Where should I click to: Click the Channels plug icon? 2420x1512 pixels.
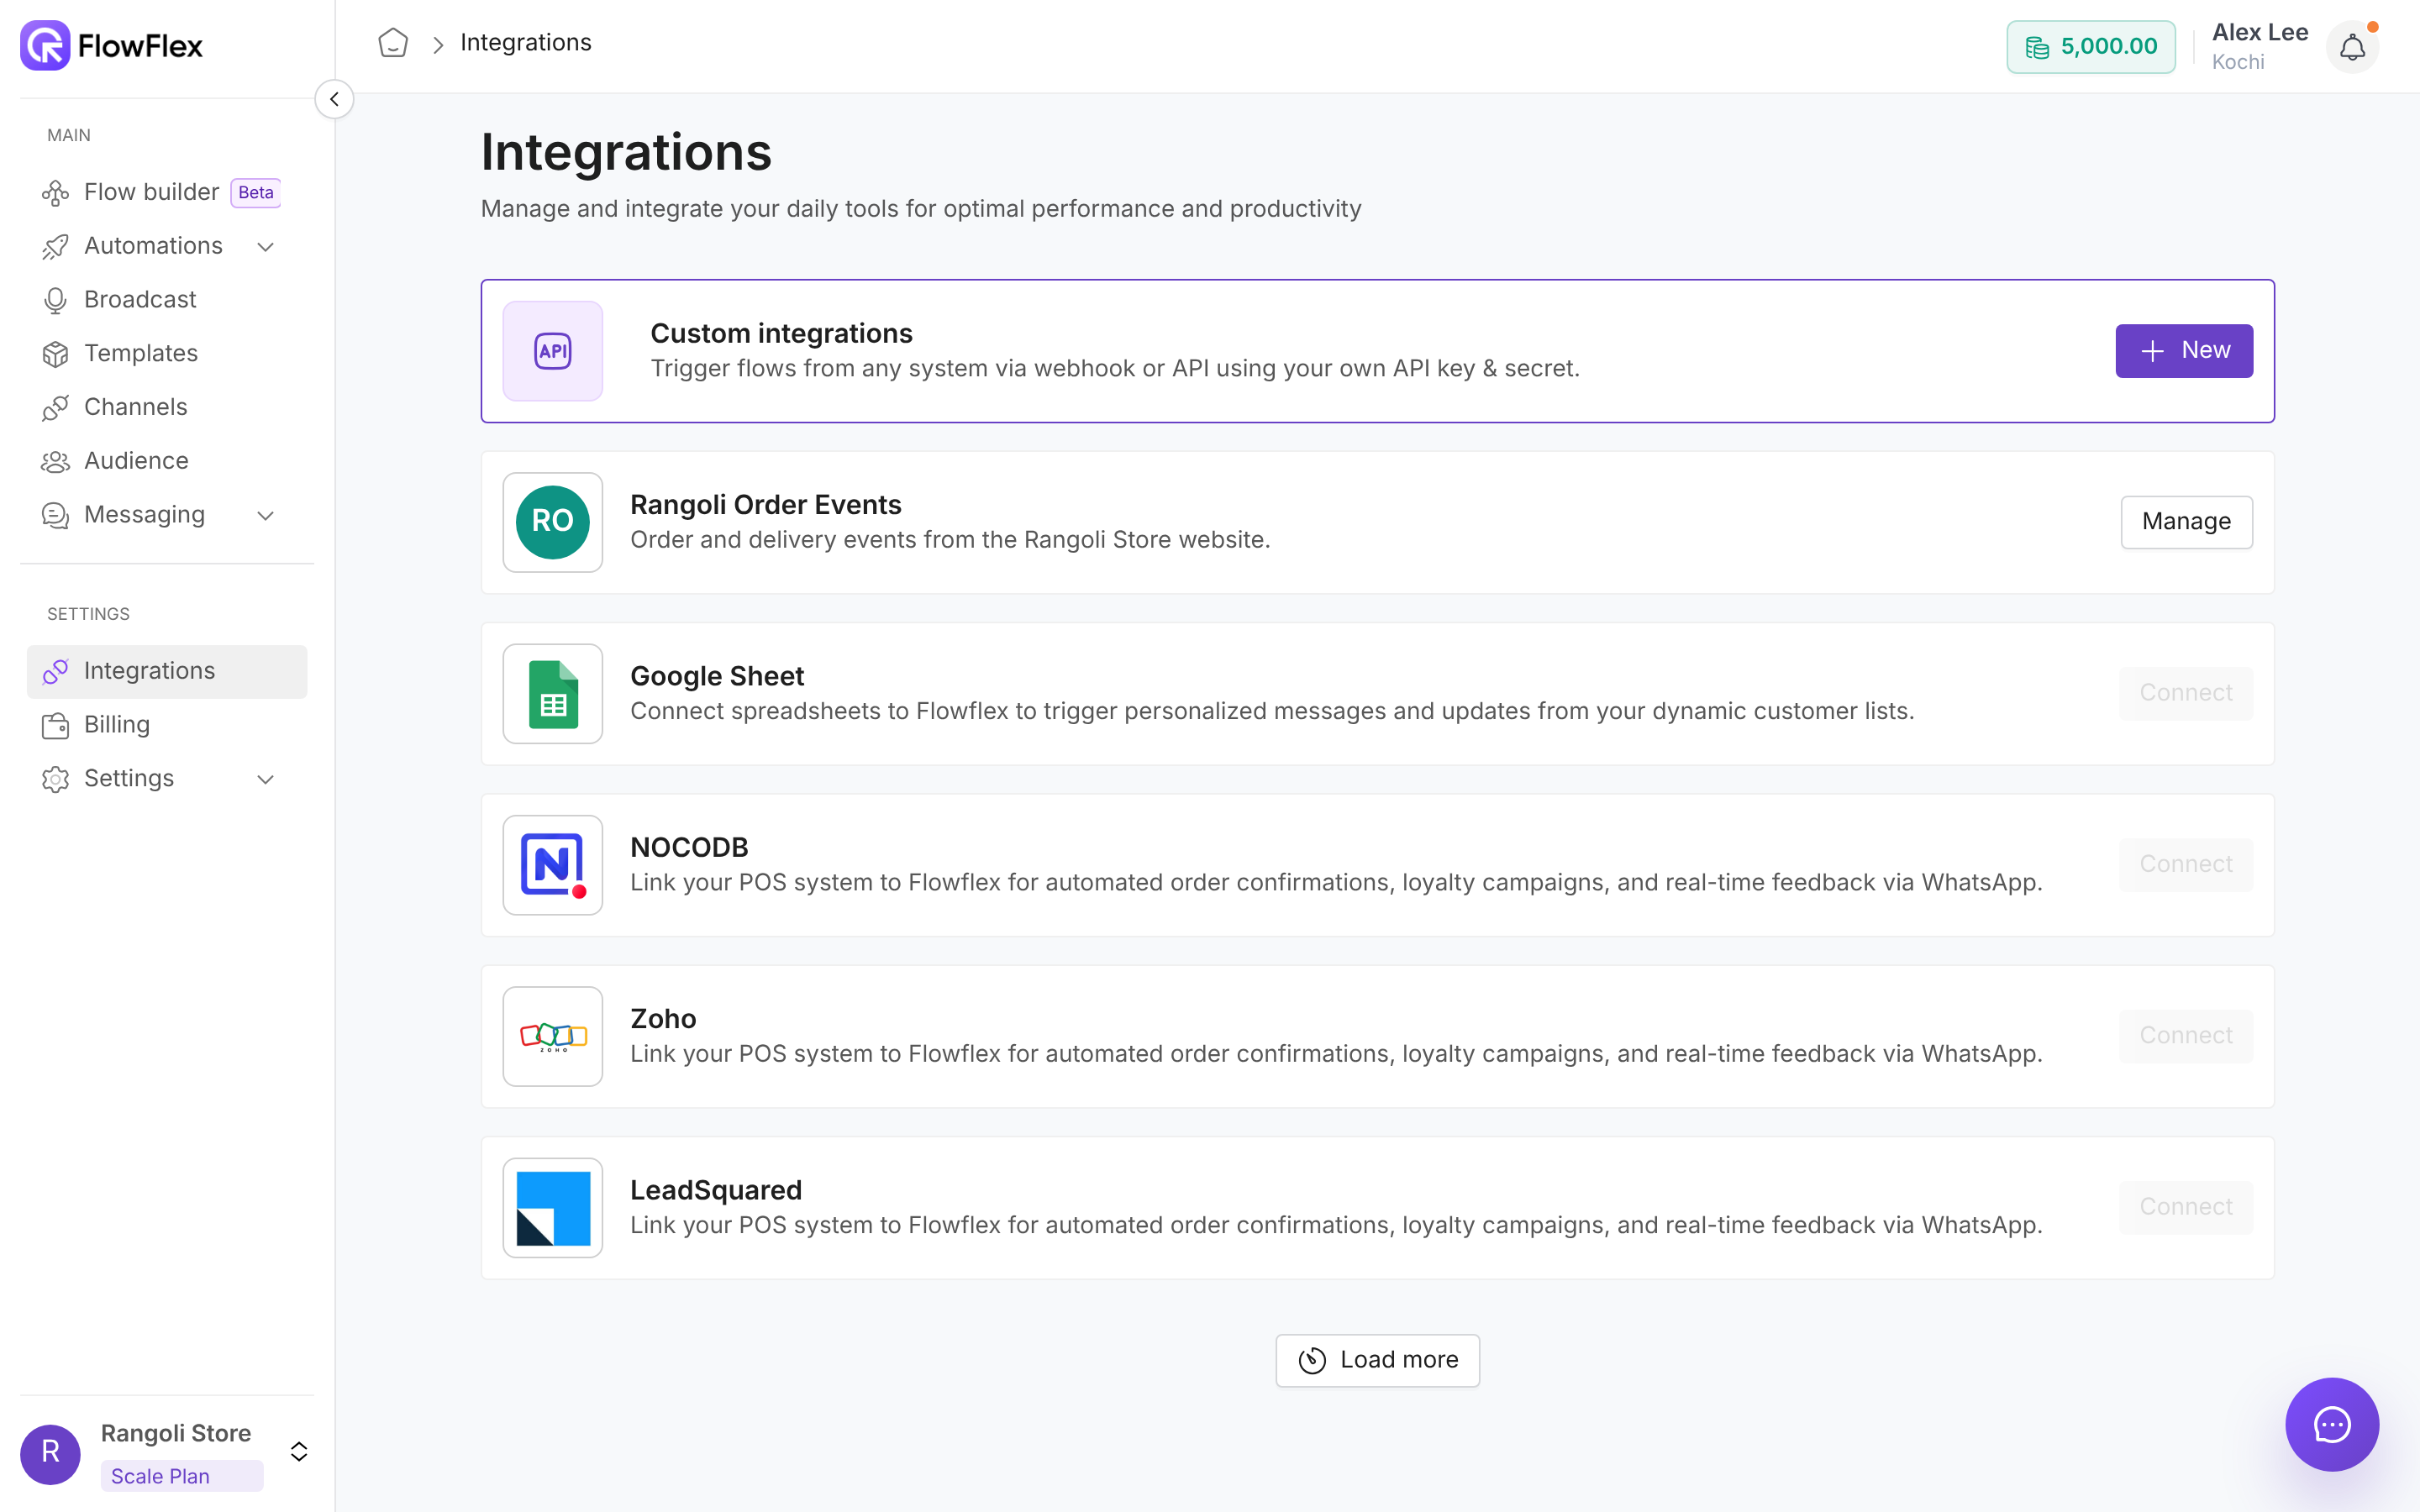point(55,407)
